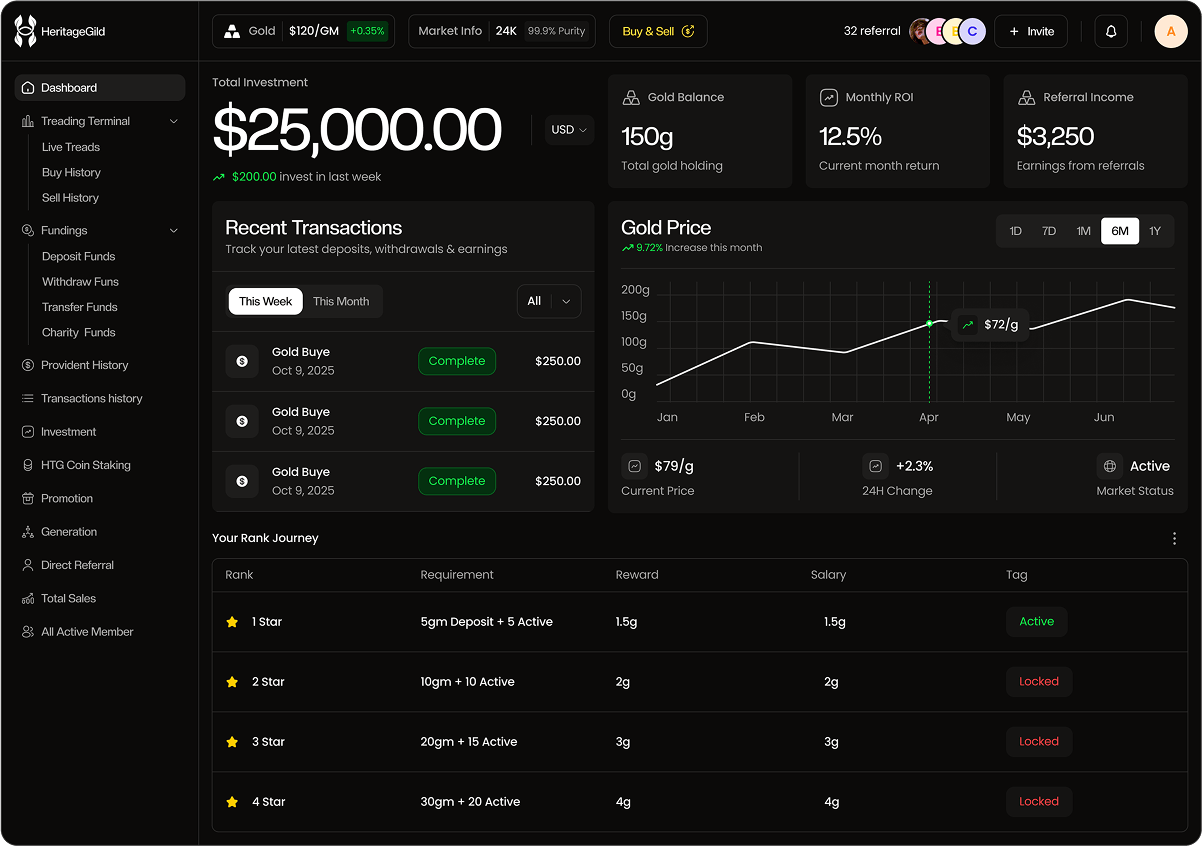Click the Market Status globe icon
The height and width of the screenshot is (846, 1202).
tap(1108, 466)
